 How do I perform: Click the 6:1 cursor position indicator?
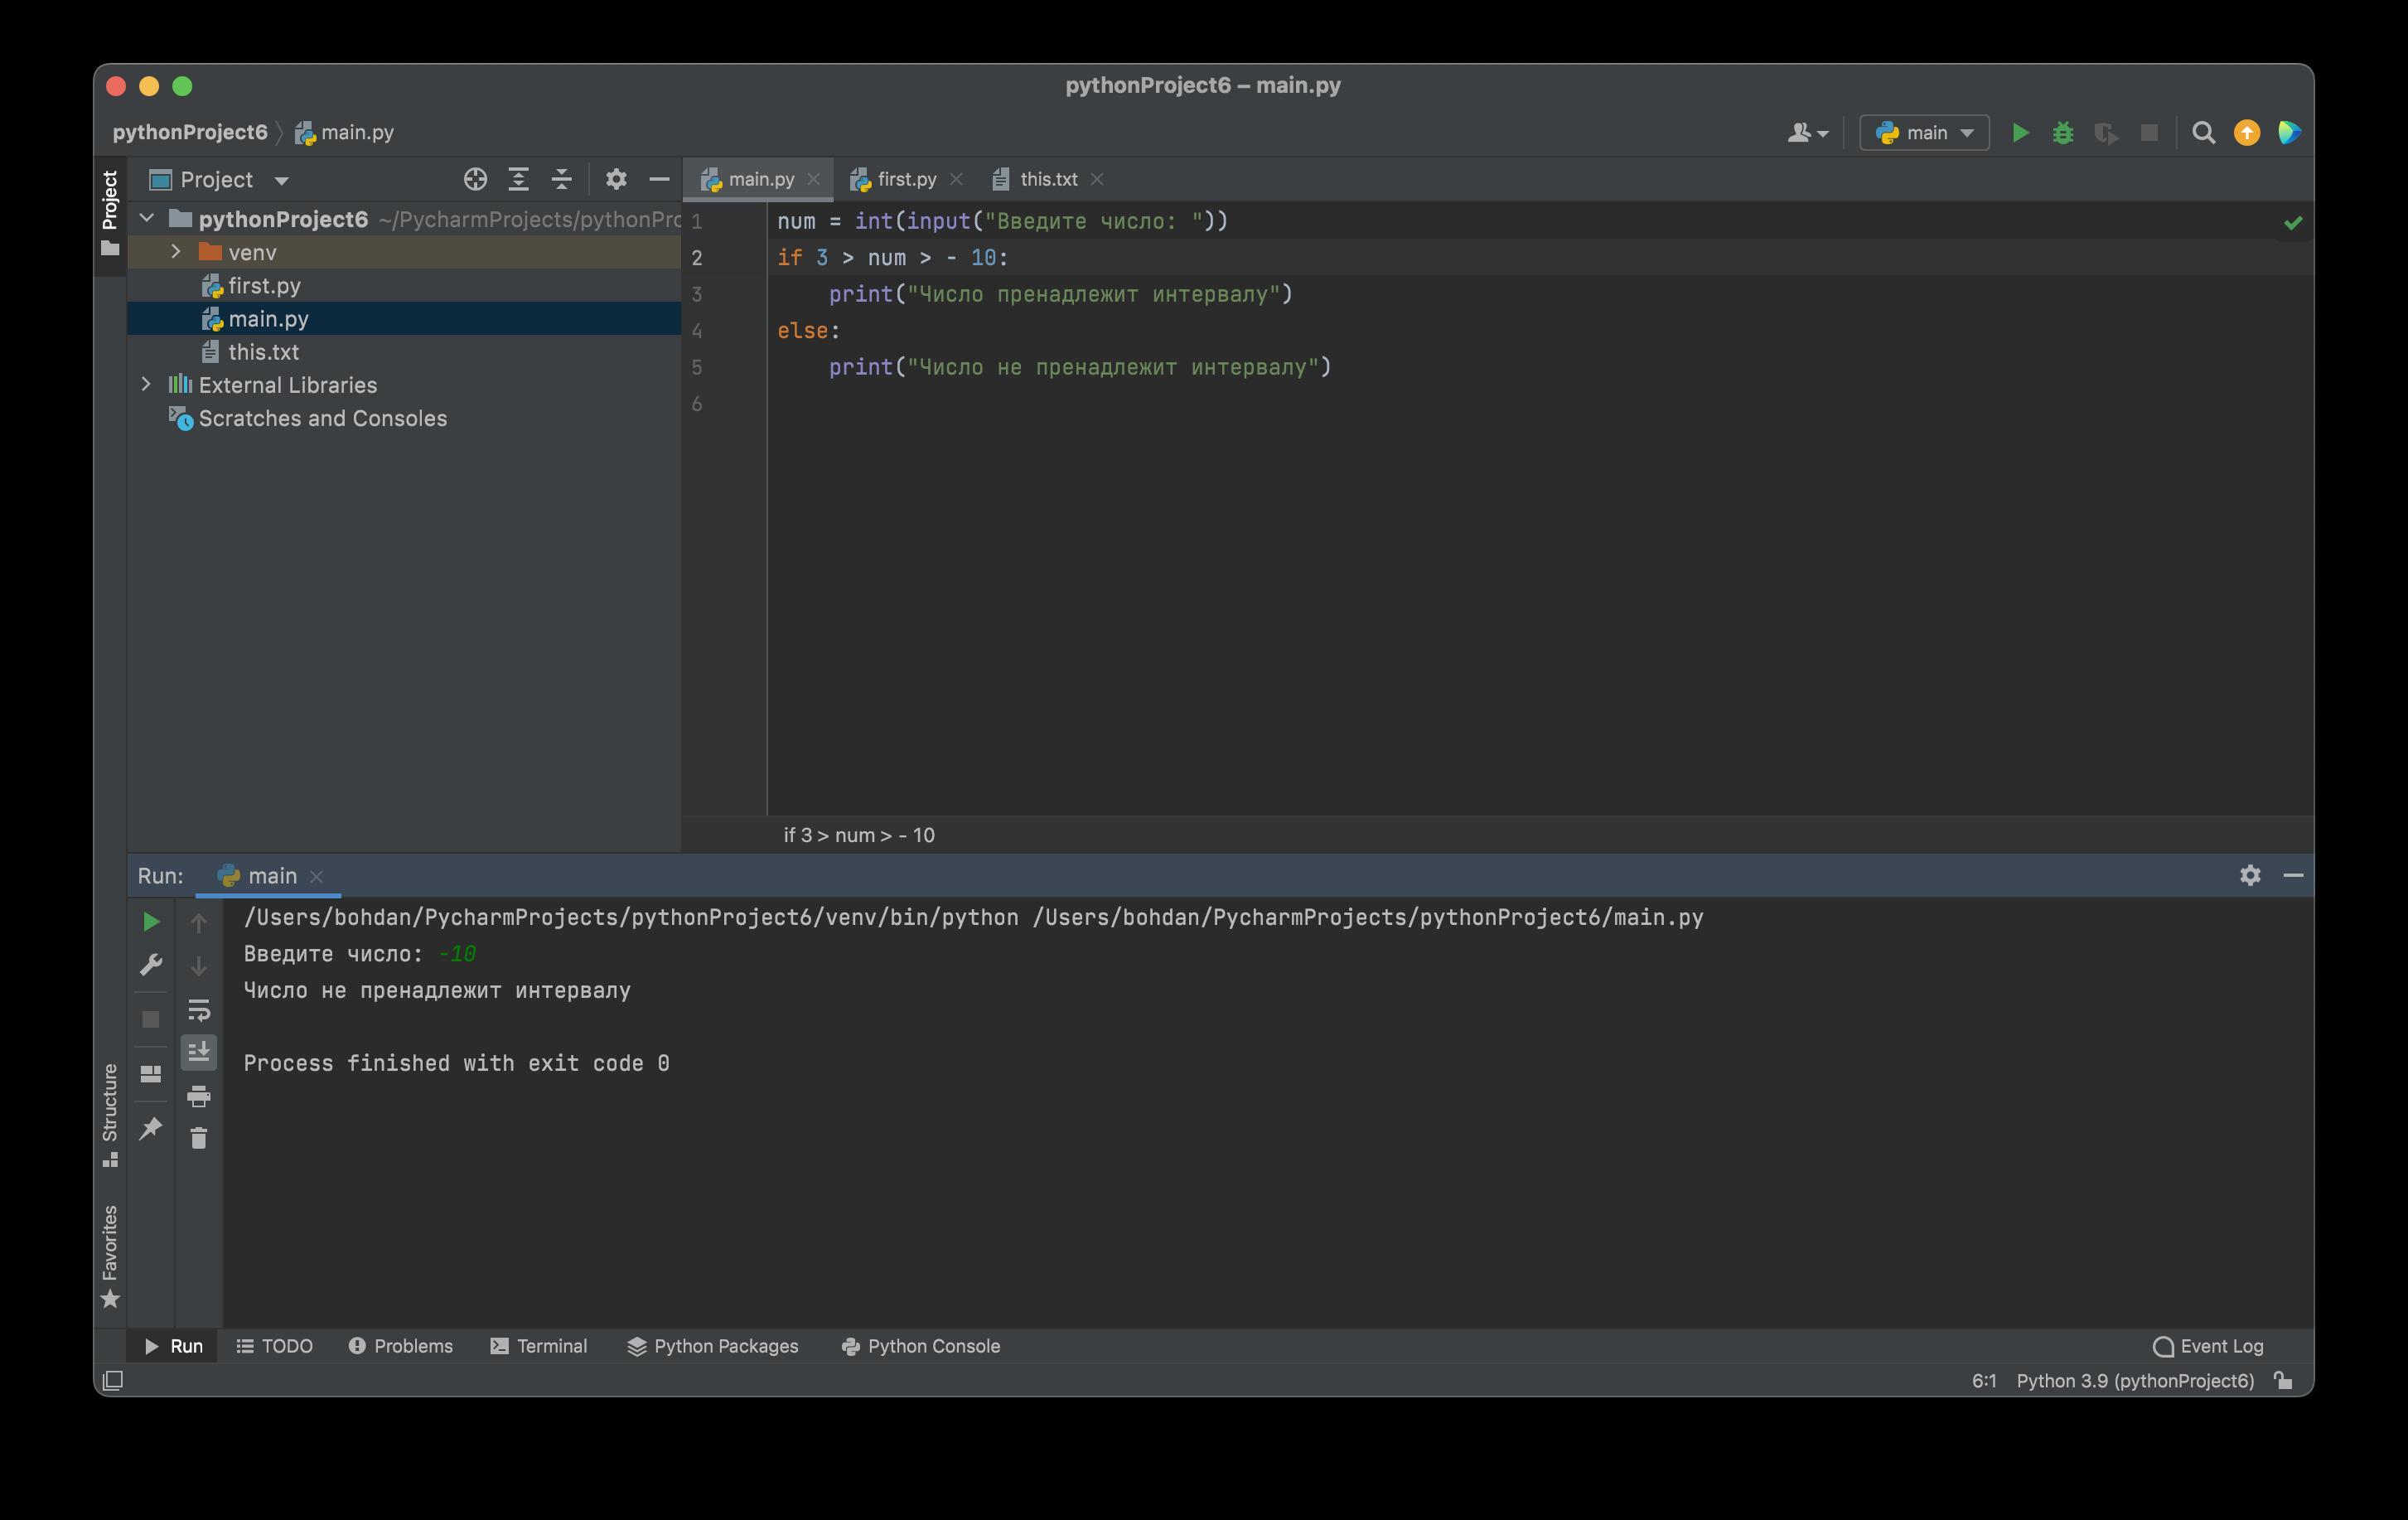click(x=1984, y=1381)
